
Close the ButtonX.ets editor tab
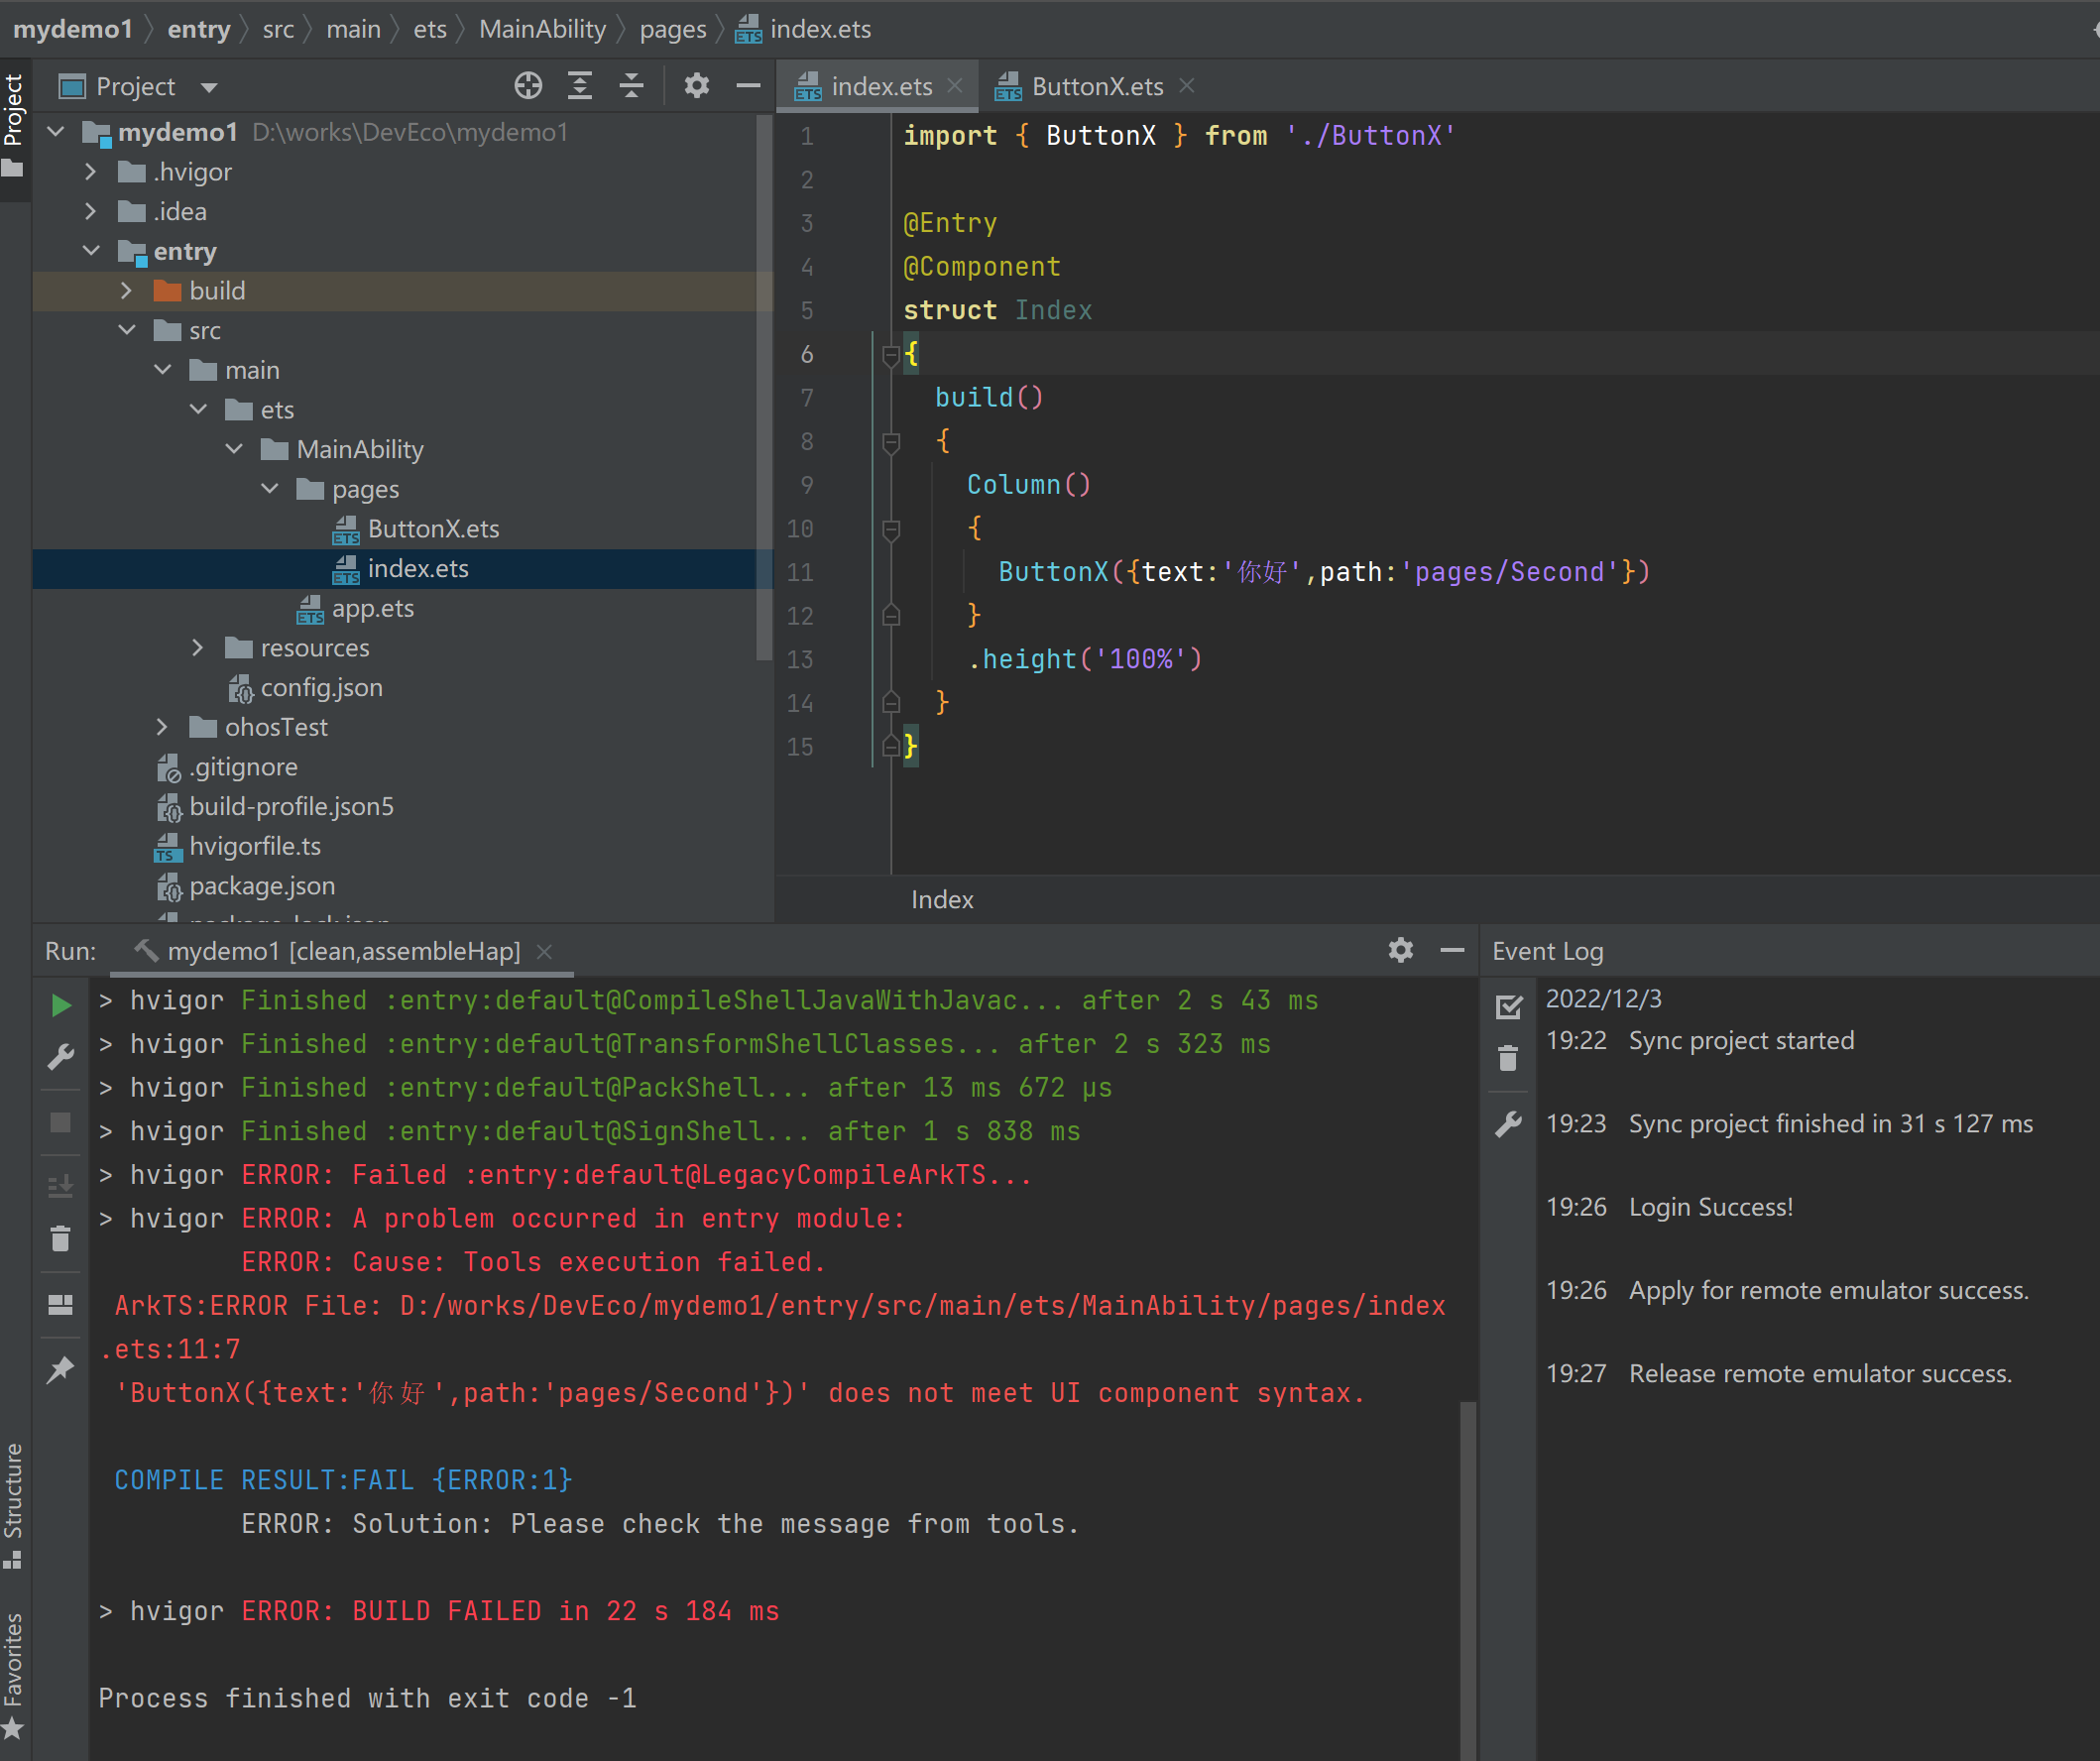pos(1187,86)
